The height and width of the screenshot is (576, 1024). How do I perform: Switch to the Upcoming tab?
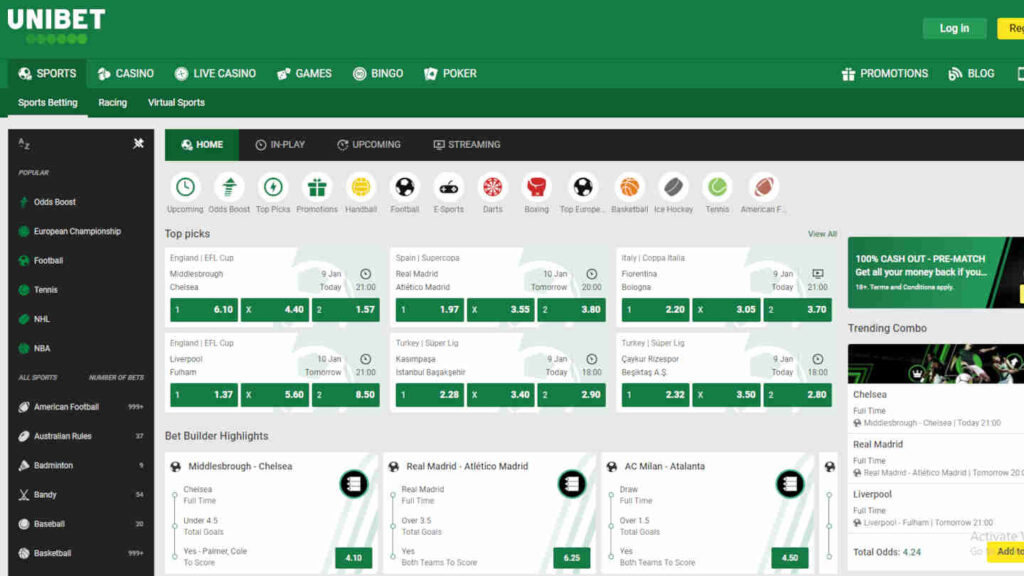point(369,144)
